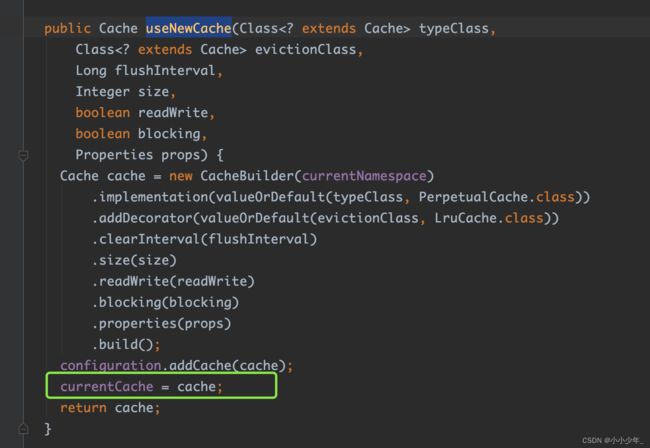Screen dimensions: 650x448
Task: Click the .addDecorator call
Action: coord(142,218)
